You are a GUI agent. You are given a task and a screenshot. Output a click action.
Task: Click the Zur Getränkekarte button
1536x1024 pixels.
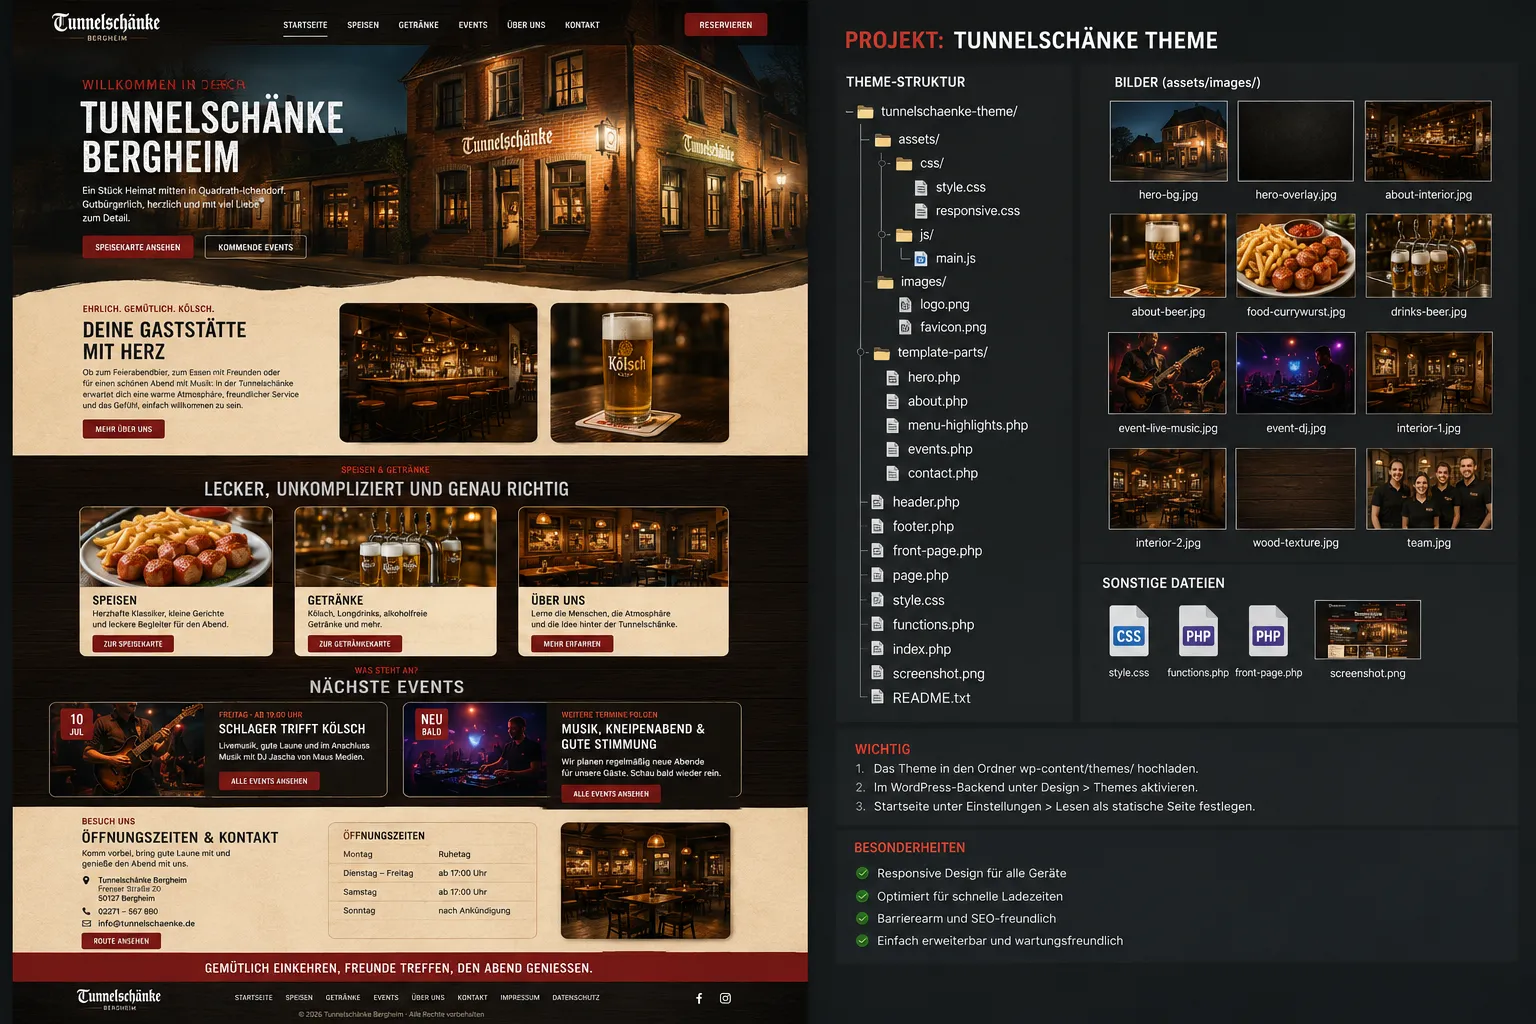click(x=355, y=644)
